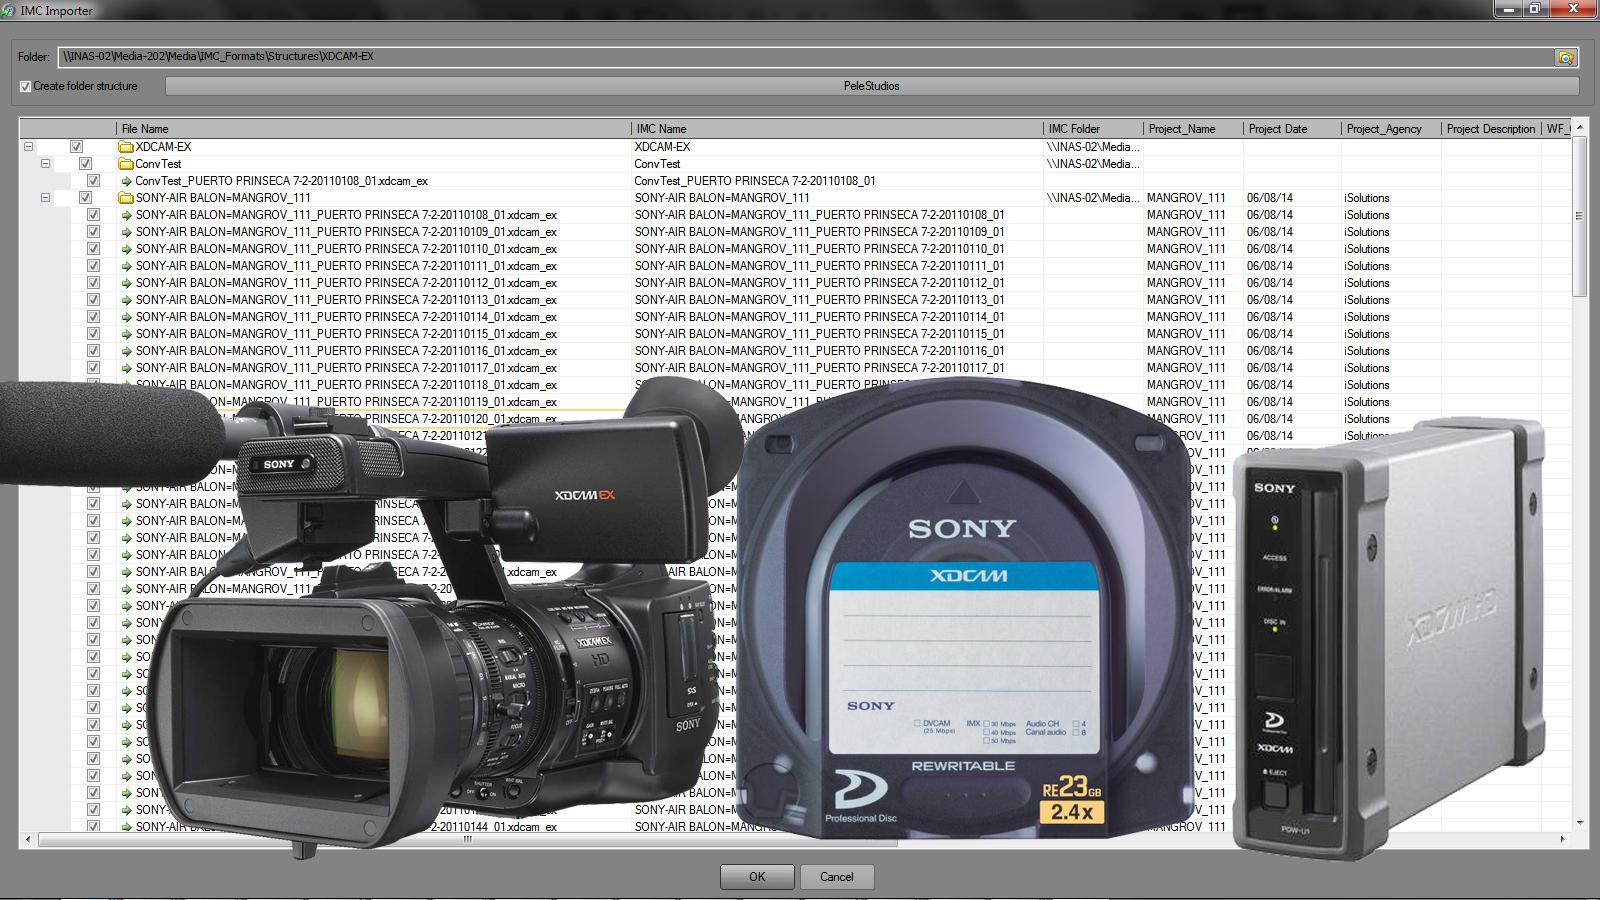Sort by Project_Agency column header
The image size is (1600, 900).
click(x=1391, y=129)
